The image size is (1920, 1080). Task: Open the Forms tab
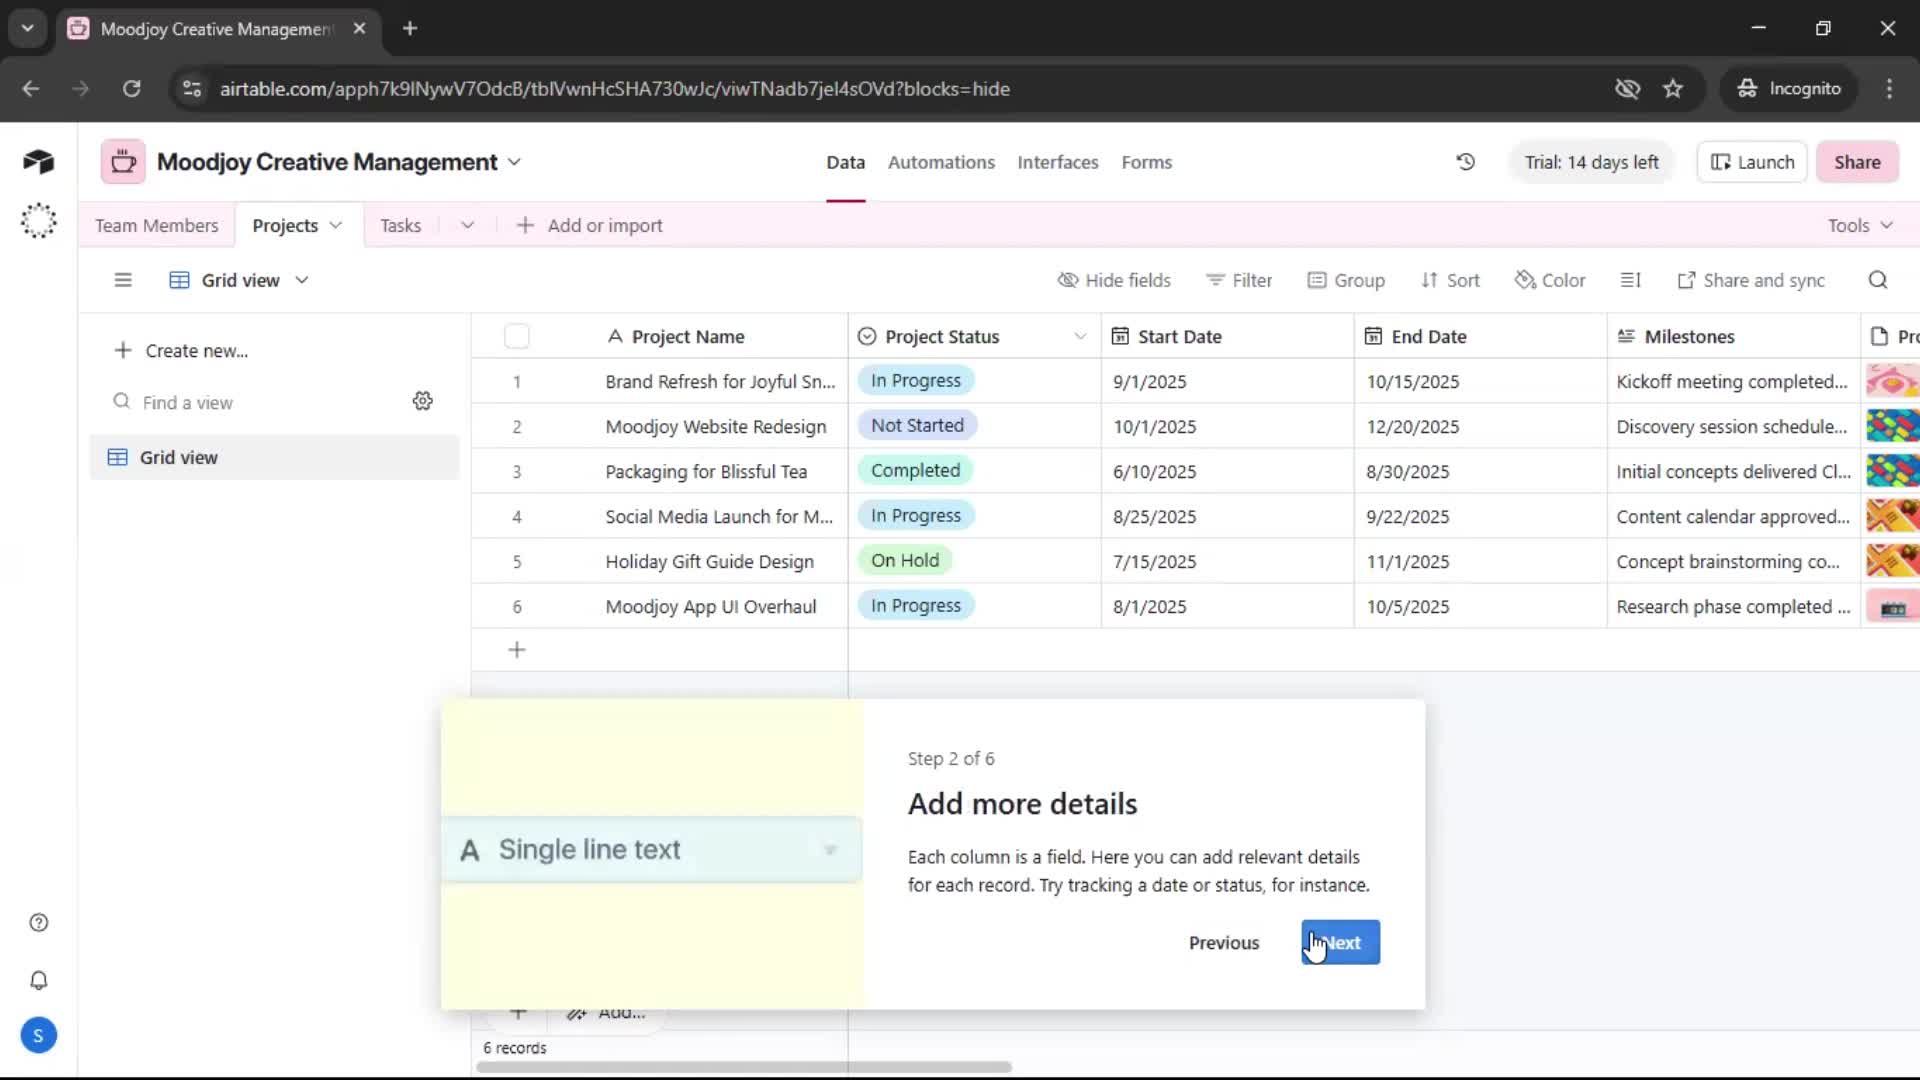[1147, 162]
